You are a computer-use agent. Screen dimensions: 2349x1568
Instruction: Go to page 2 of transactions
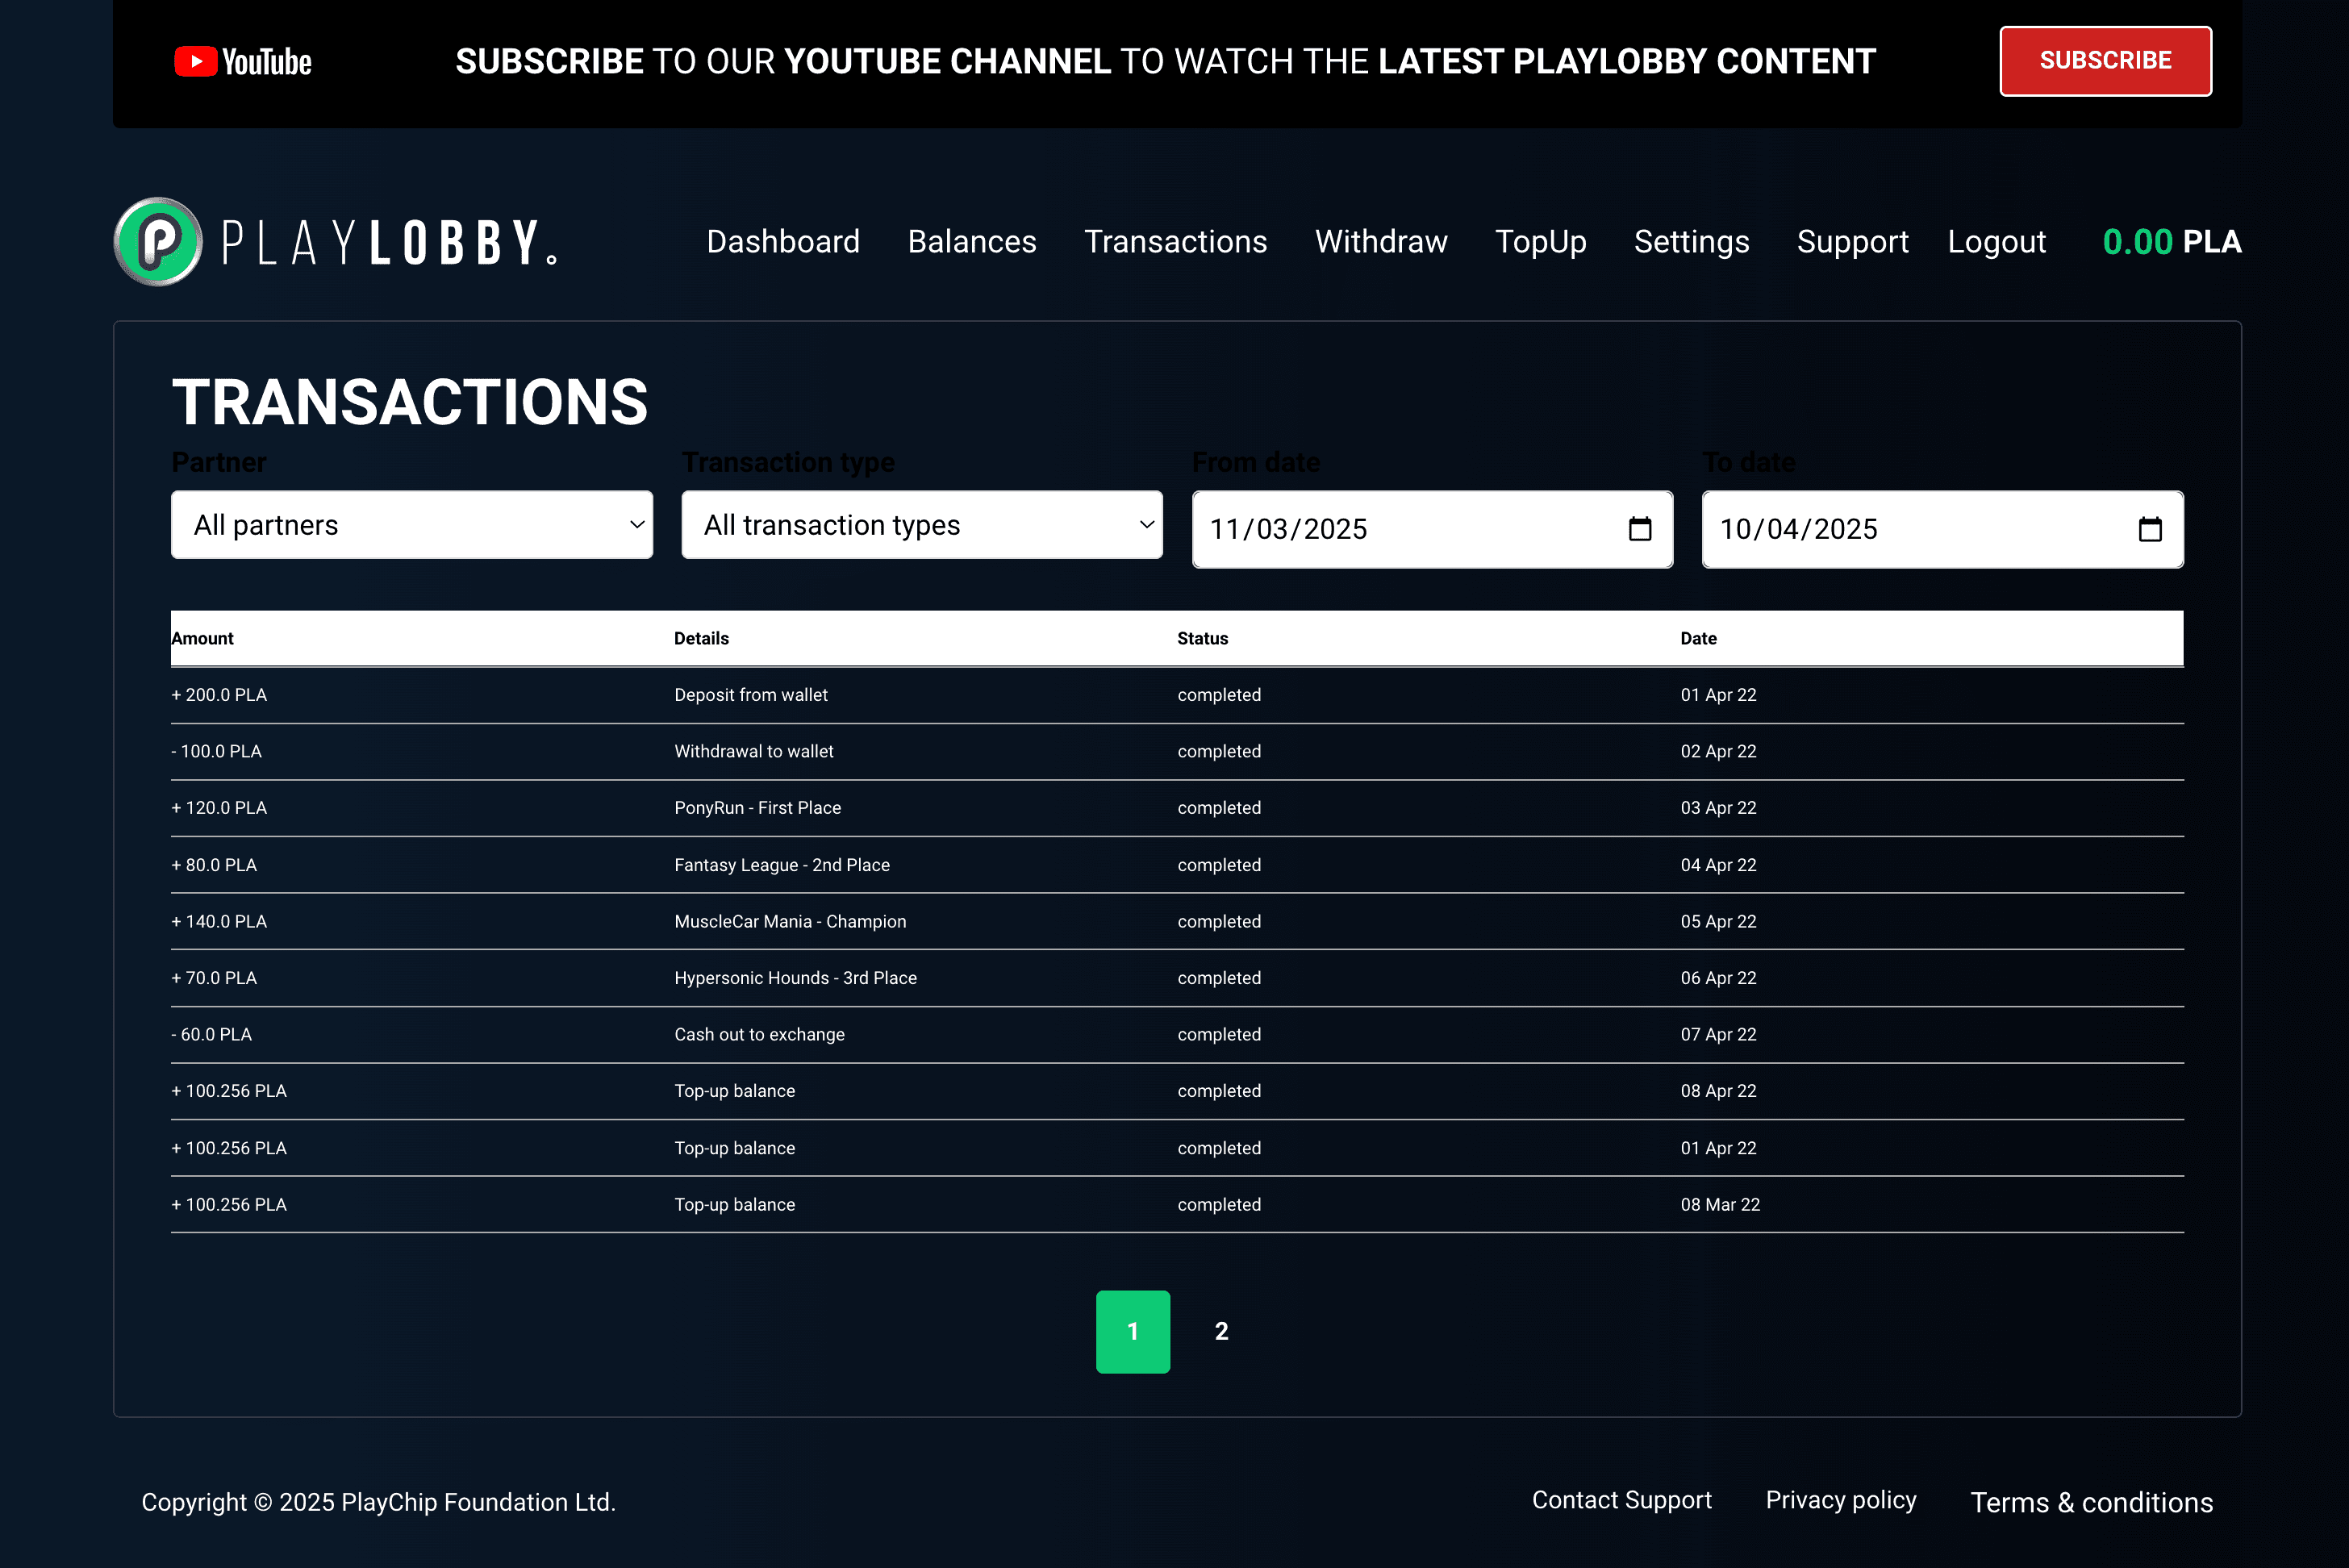(1221, 1332)
